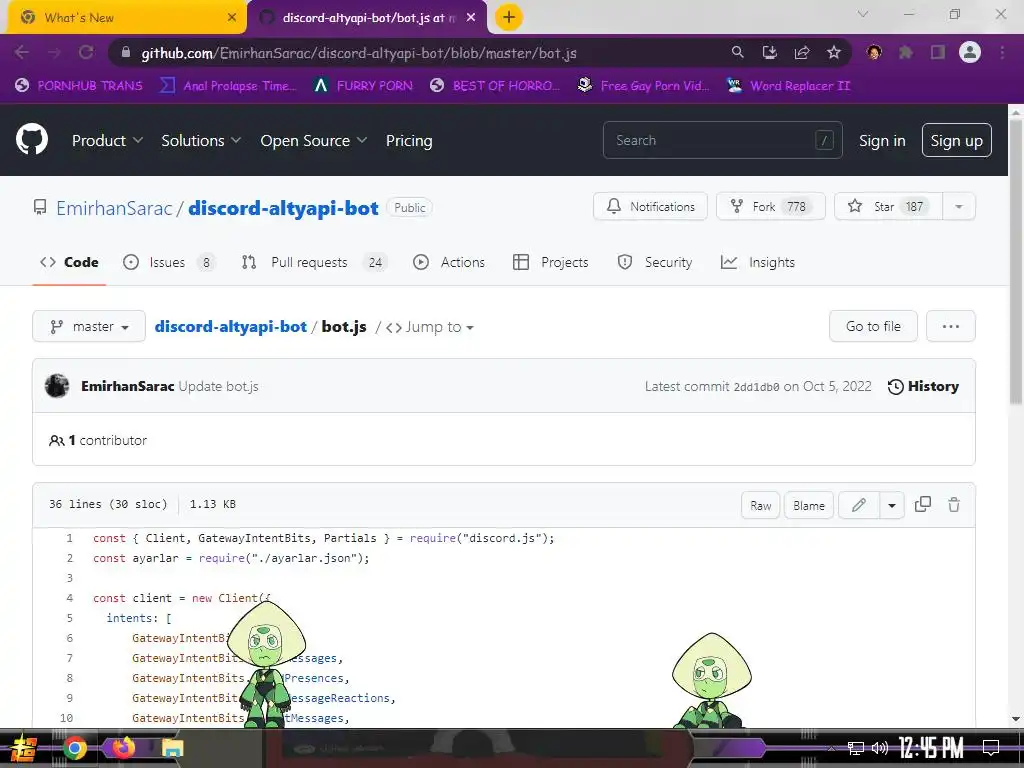Image resolution: width=1024 pixels, height=768 pixels.
Task: Open the Word Replacer II bookmark
Action: [788, 86]
